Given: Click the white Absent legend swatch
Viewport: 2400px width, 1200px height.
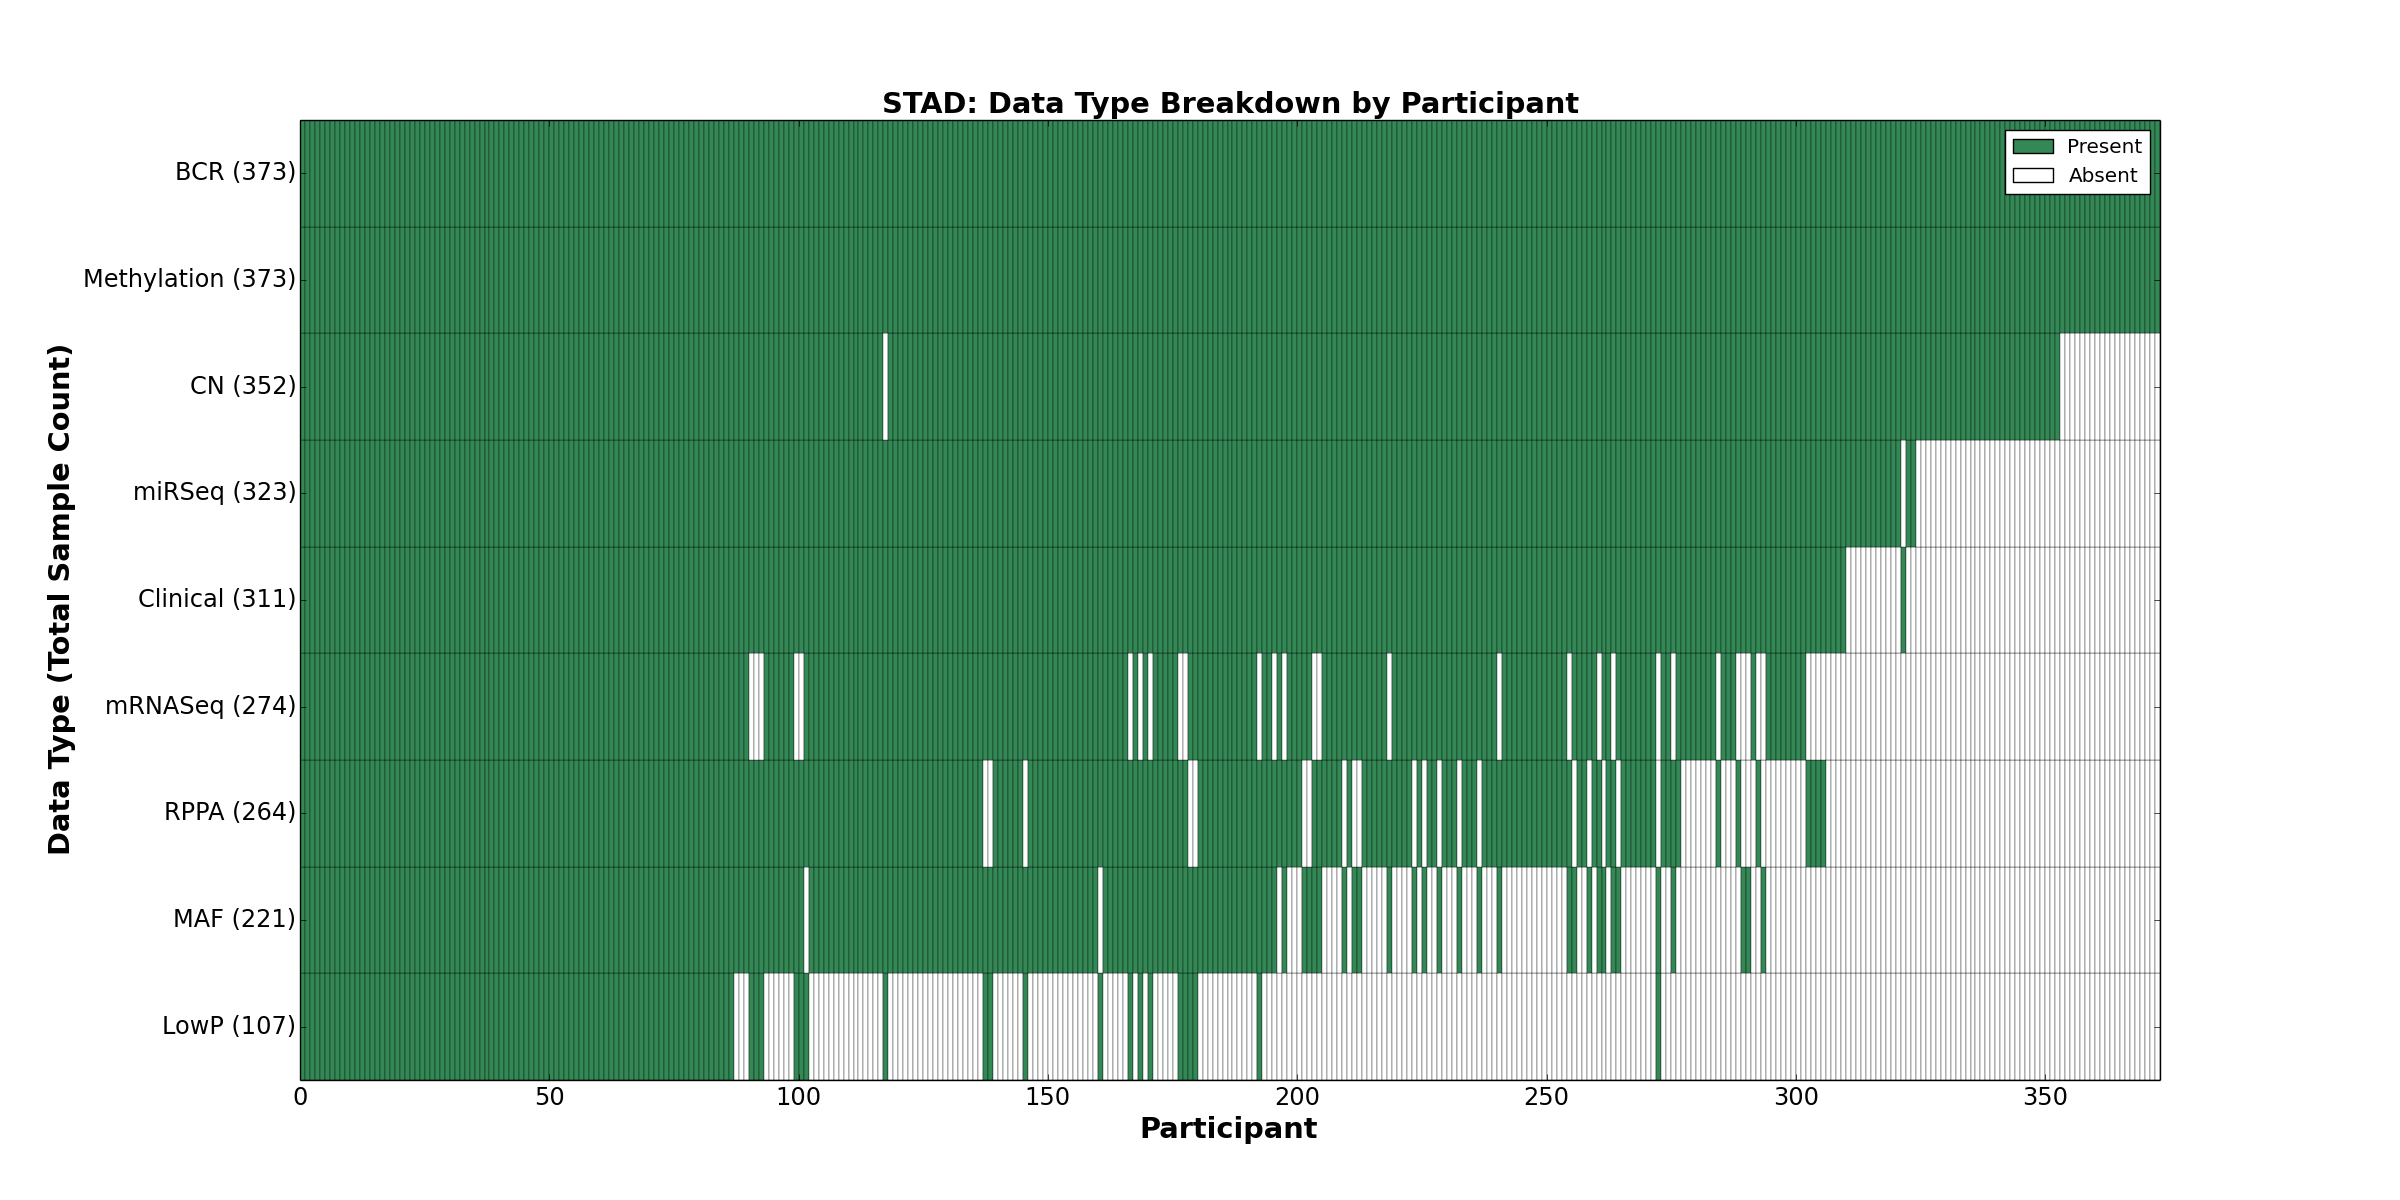Looking at the screenshot, I should click(x=2032, y=176).
